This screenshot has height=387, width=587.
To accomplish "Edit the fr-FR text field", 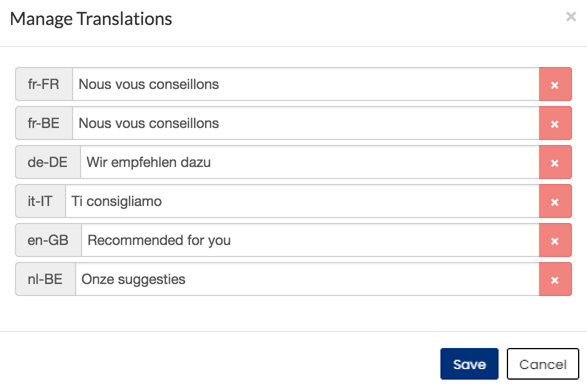I will coord(306,84).
